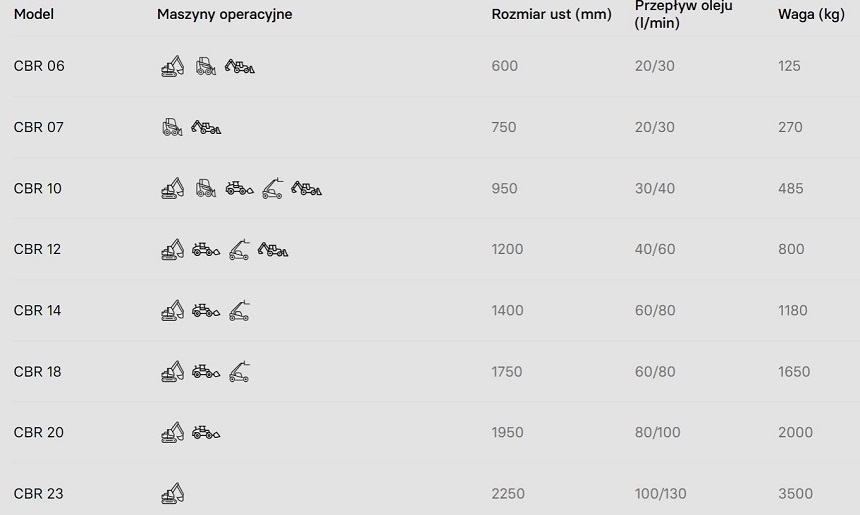Click the excavator icon in the CBR 23 row

click(172, 494)
